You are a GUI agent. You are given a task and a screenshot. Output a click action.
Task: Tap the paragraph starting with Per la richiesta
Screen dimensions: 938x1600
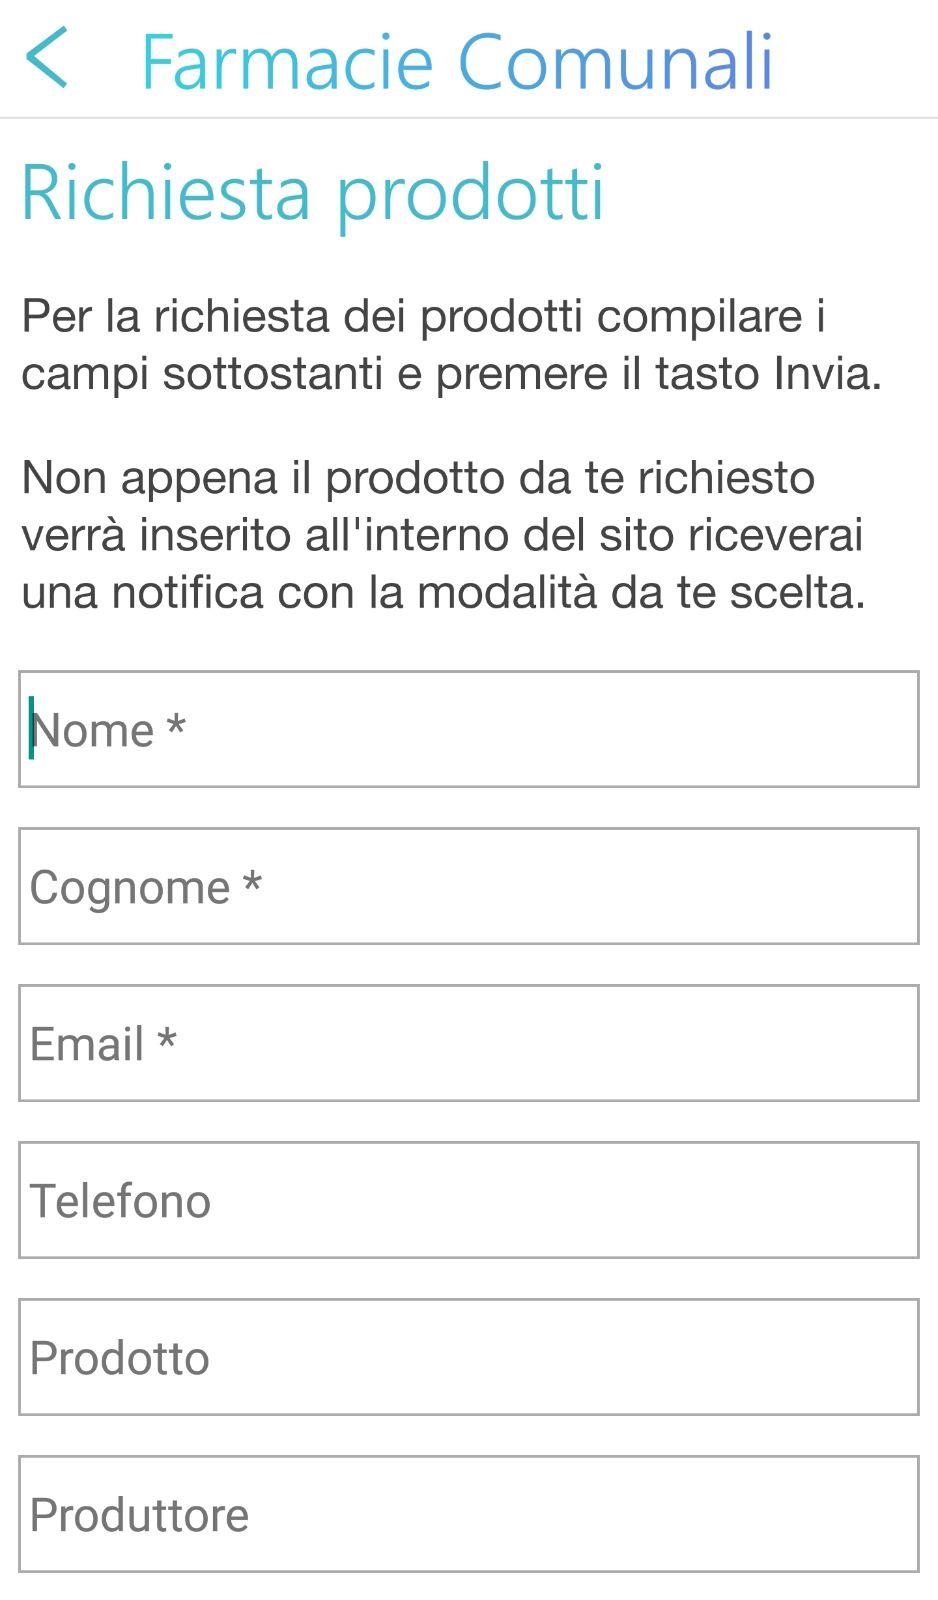pyautogui.click(x=450, y=345)
